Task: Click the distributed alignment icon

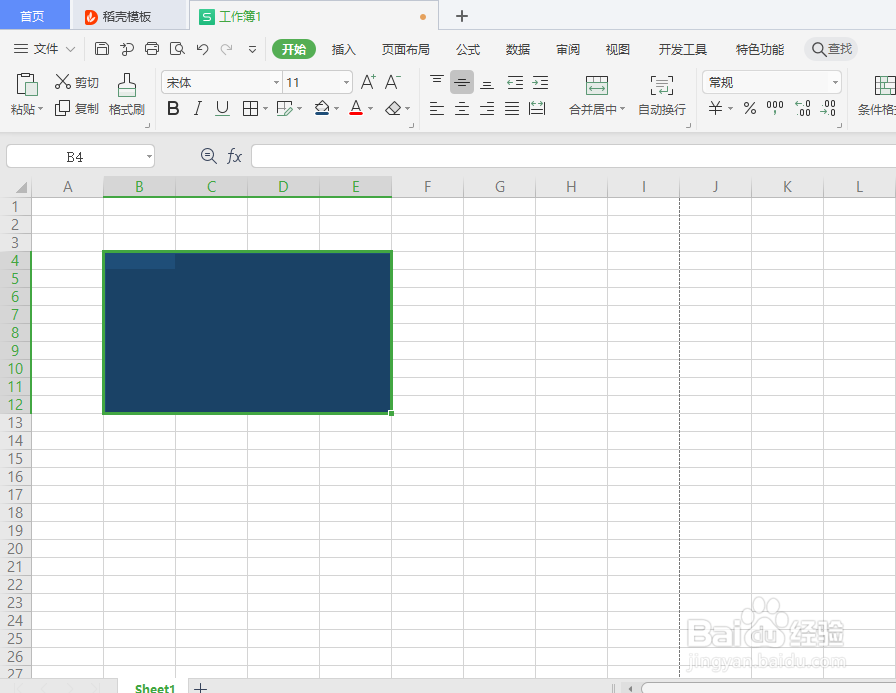Action: click(x=537, y=108)
